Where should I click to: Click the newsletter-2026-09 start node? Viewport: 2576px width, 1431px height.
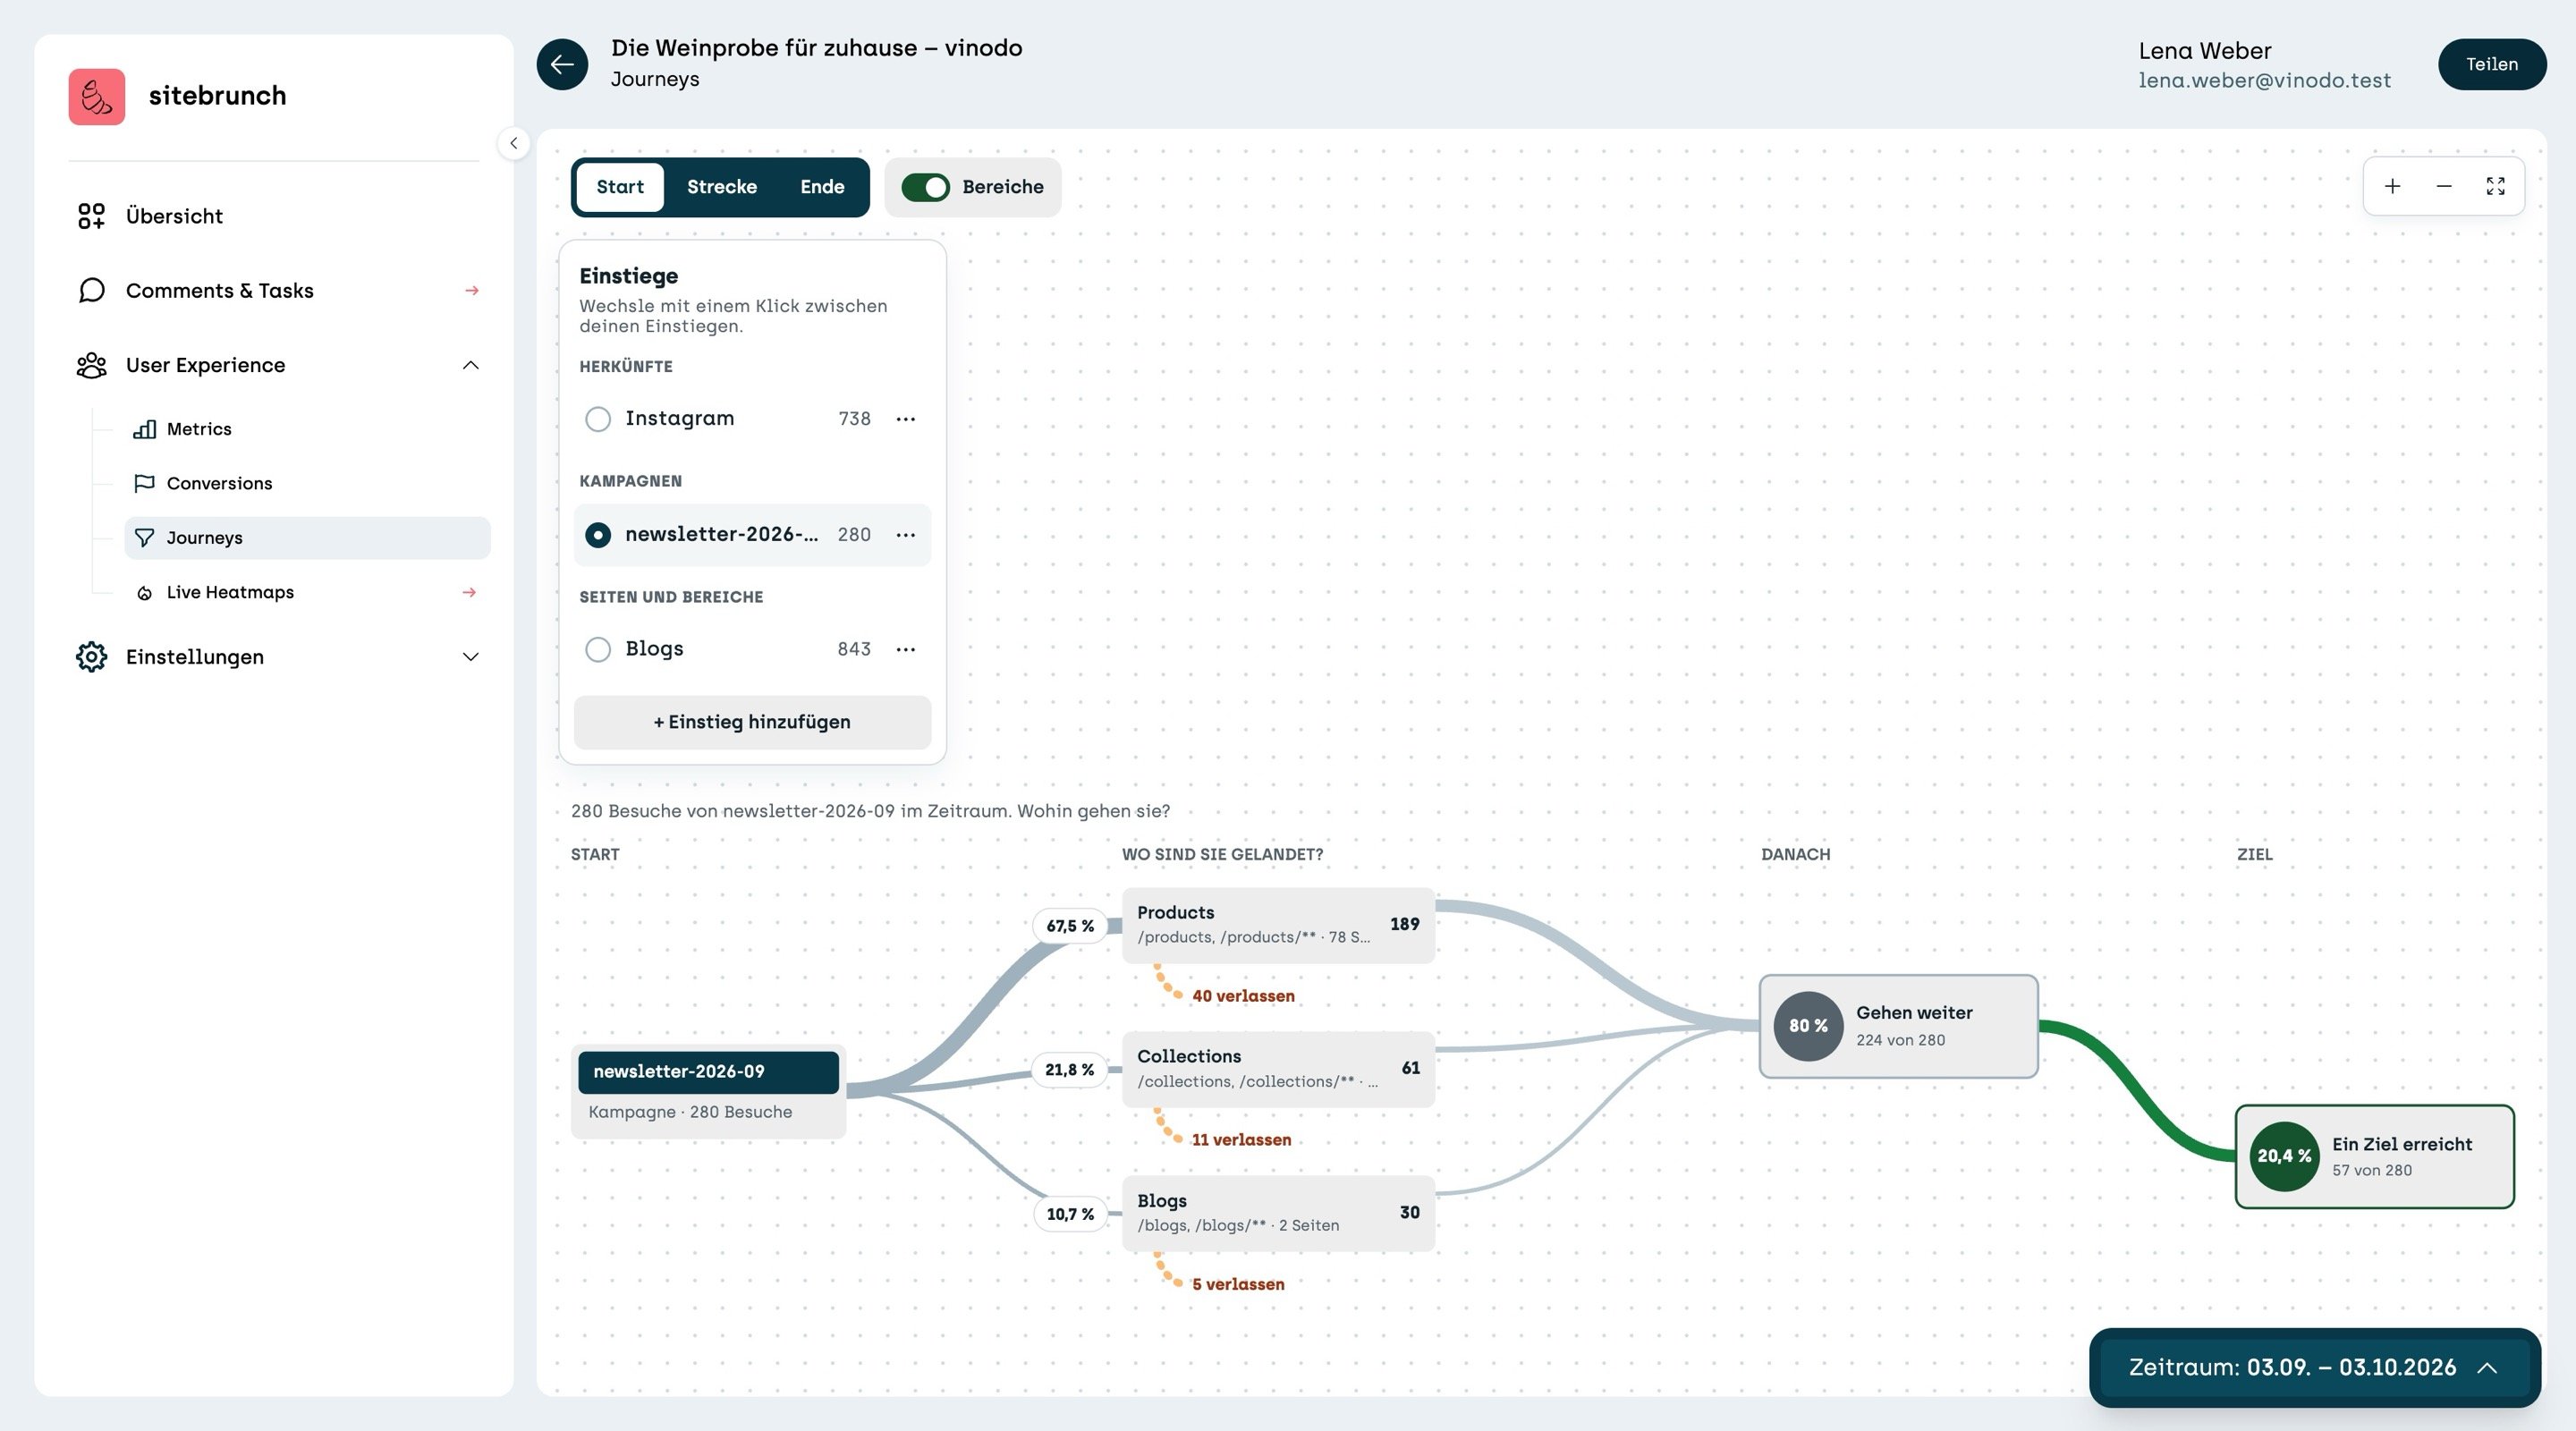pyautogui.click(x=708, y=1091)
